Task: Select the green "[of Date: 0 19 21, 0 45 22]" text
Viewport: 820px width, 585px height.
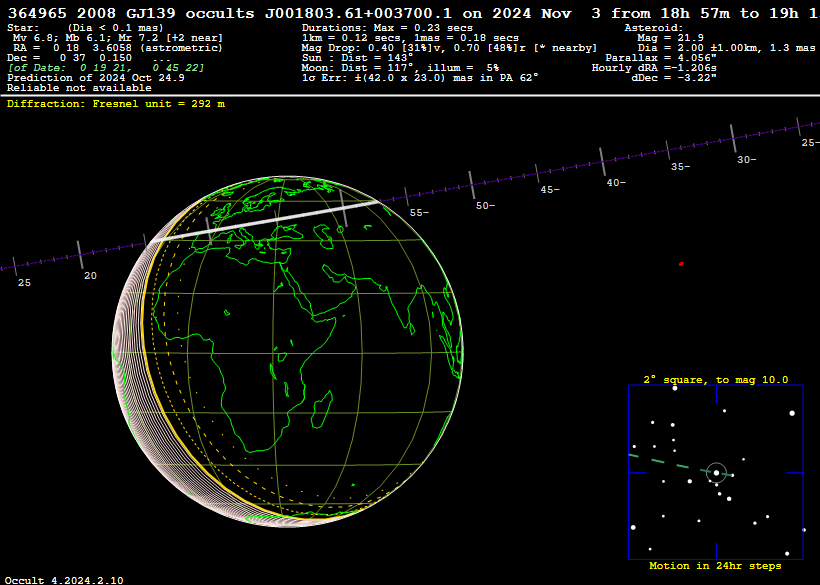Action: (x=106, y=68)
